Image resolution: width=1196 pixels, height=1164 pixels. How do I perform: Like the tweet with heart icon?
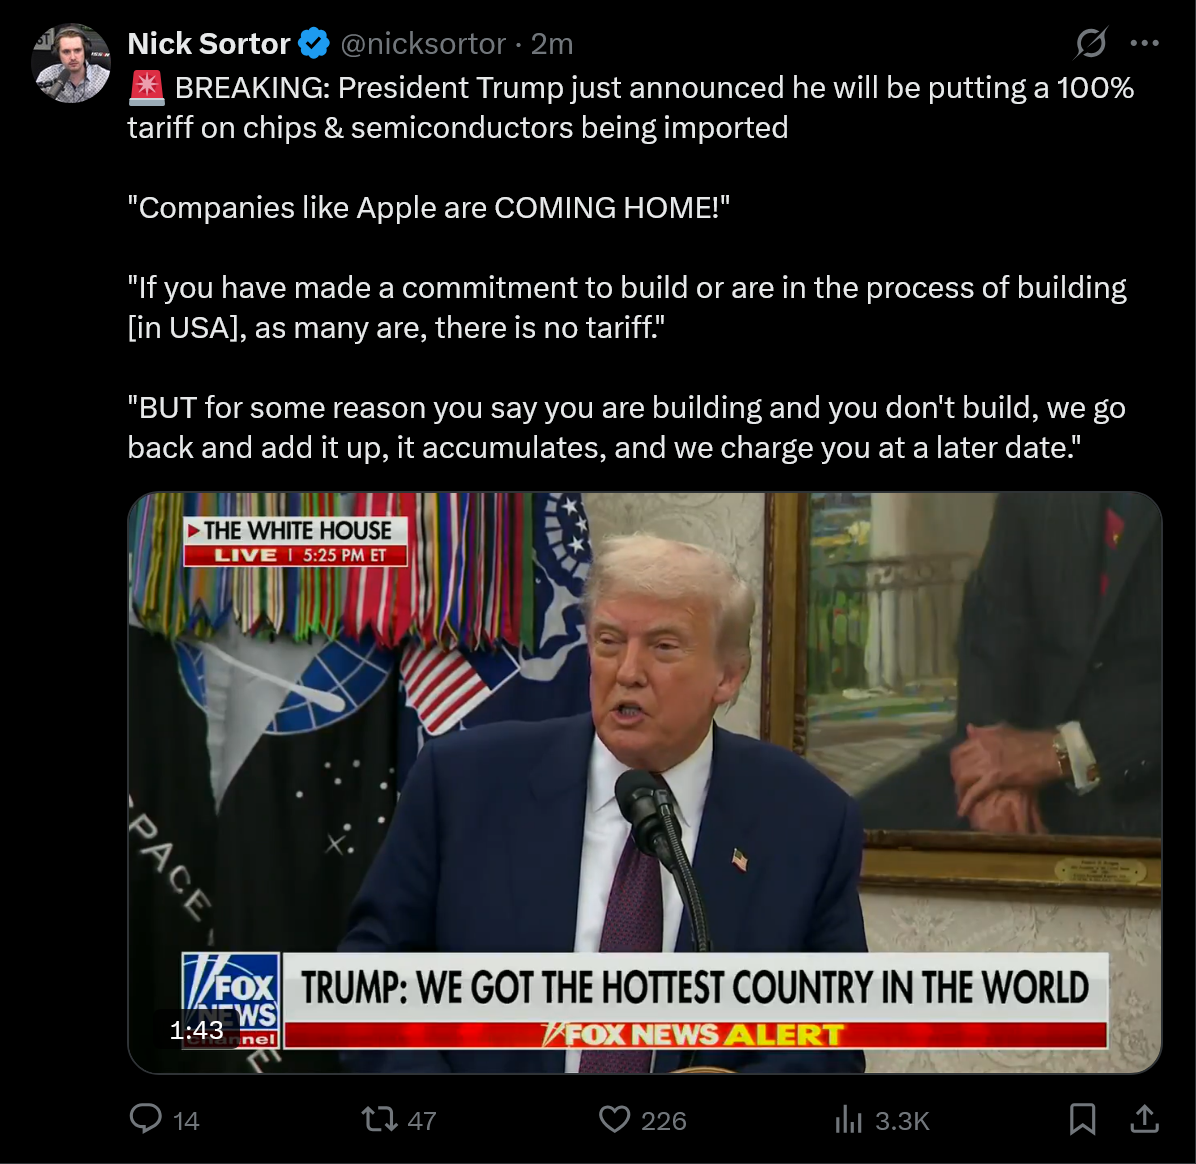pos(614,1119)
